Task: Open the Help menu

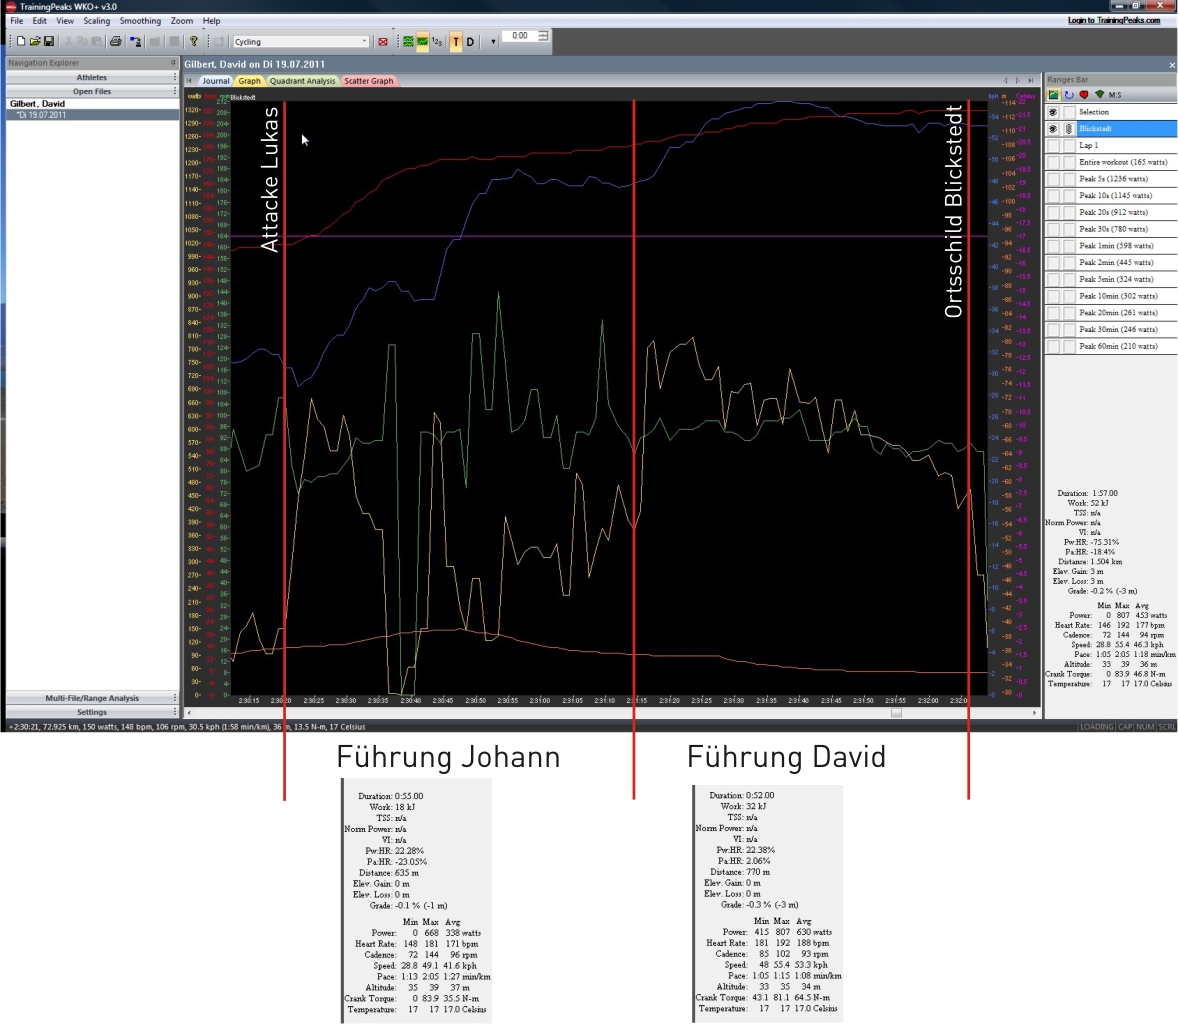Action: pyautogui.click(x=212, y=21)
